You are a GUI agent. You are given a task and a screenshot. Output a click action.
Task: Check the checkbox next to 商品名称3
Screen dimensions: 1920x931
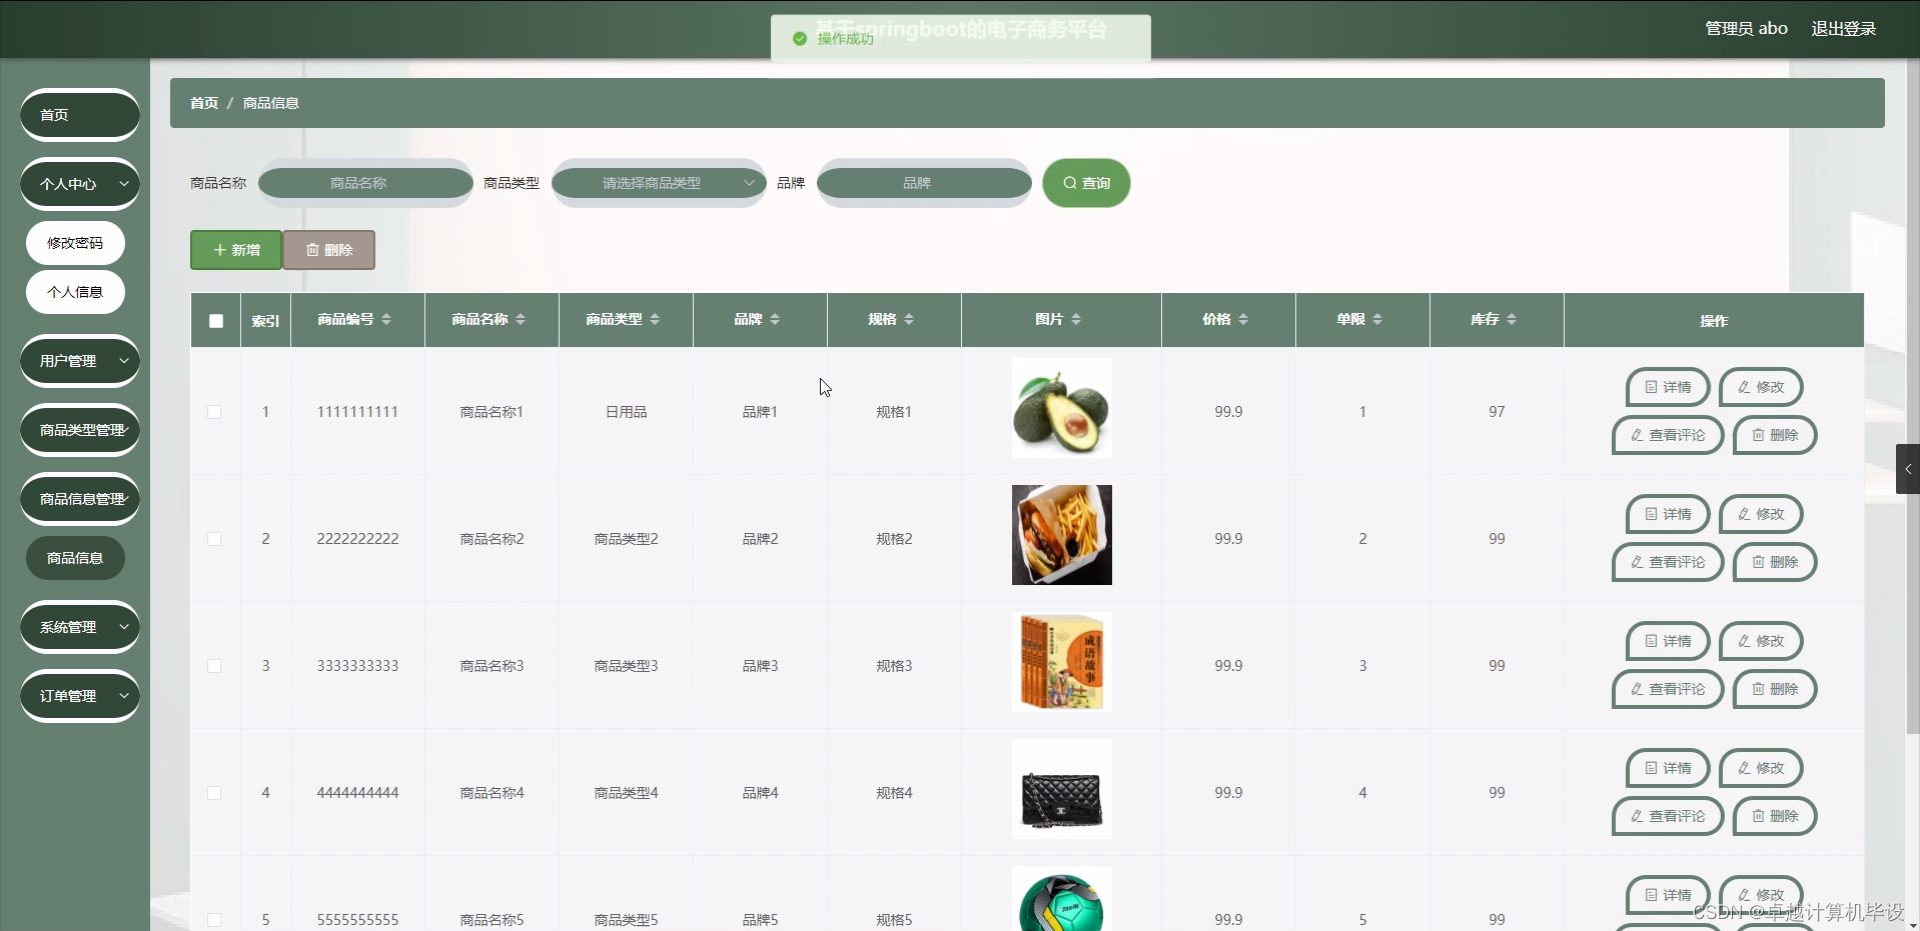point(215,666)
